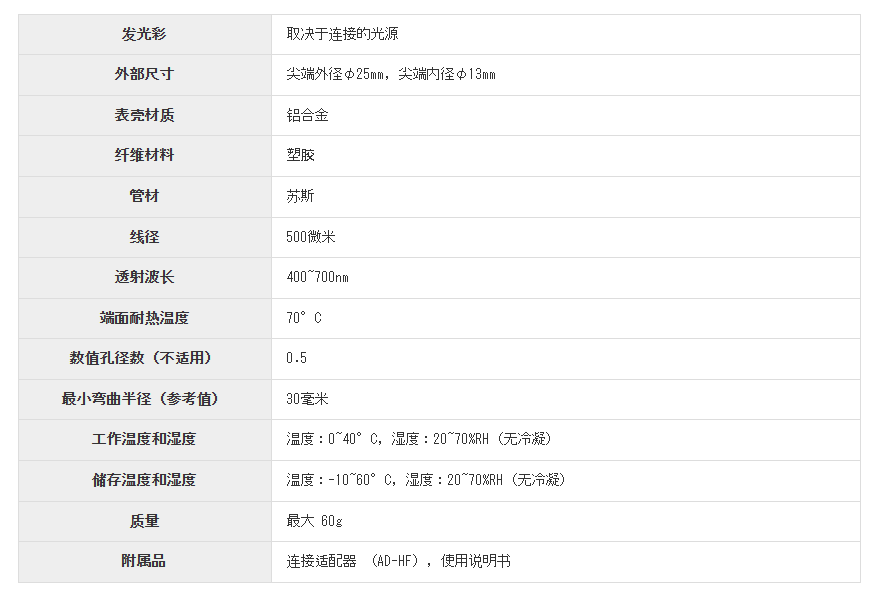Viewport: 874px width, 602px height.
Task: Select the 工作温度和湿度 label
Action: tap(144, 440)
